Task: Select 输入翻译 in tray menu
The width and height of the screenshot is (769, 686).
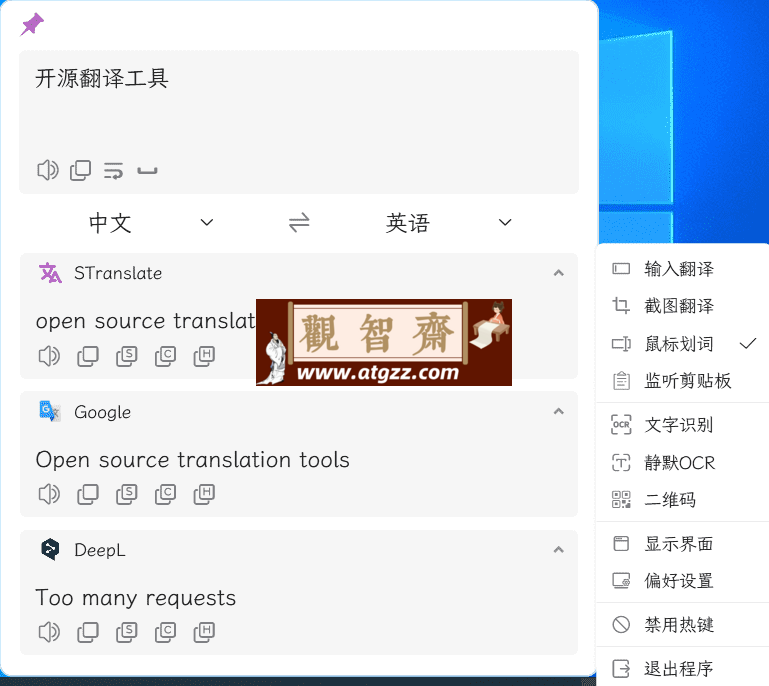Action: [683, 269]
